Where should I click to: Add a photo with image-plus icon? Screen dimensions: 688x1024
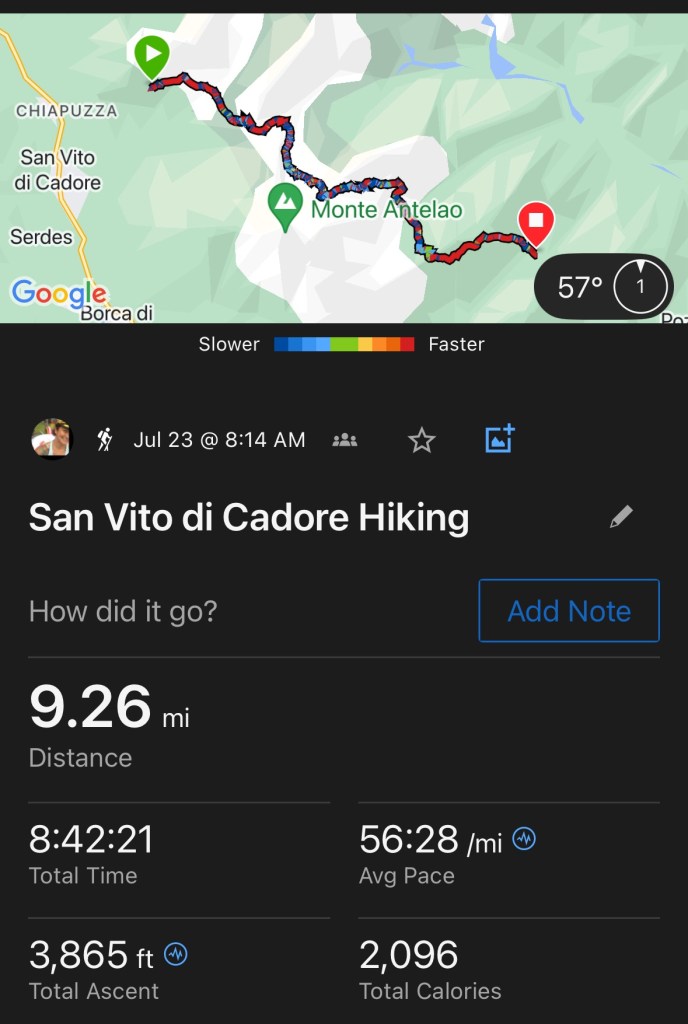point(499,439)
